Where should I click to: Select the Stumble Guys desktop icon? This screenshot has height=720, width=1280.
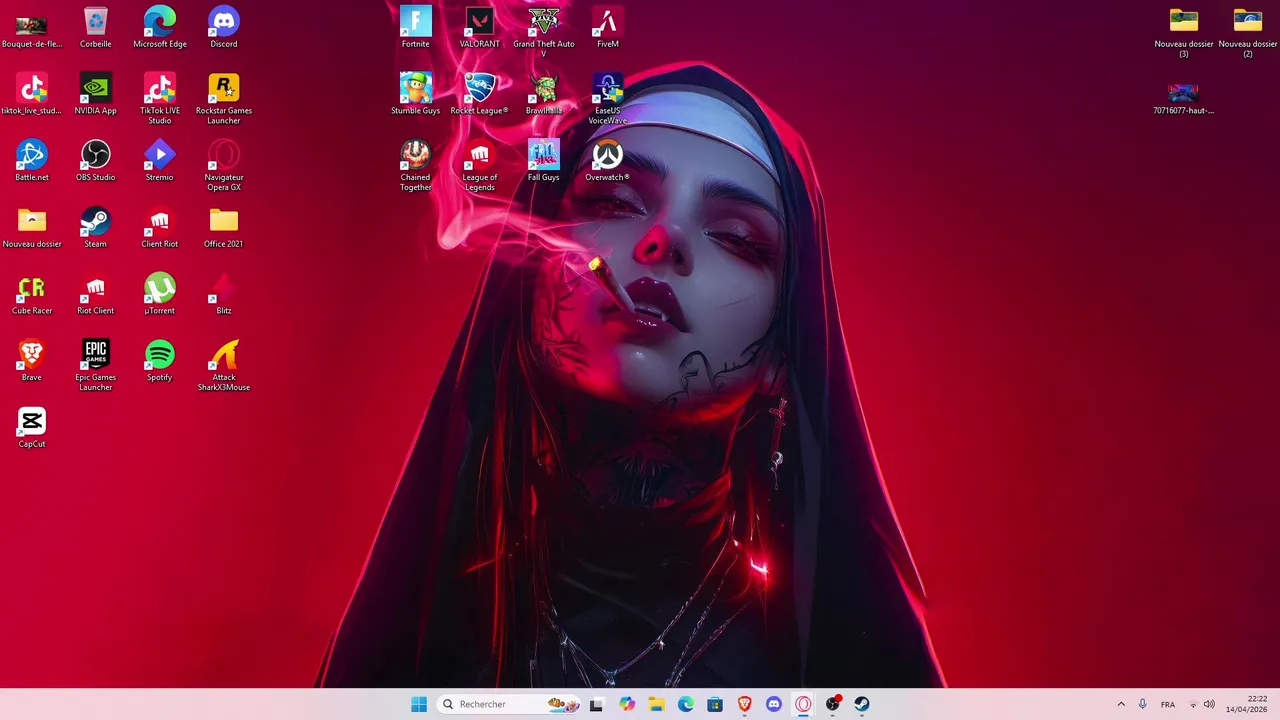pos(416,94)
